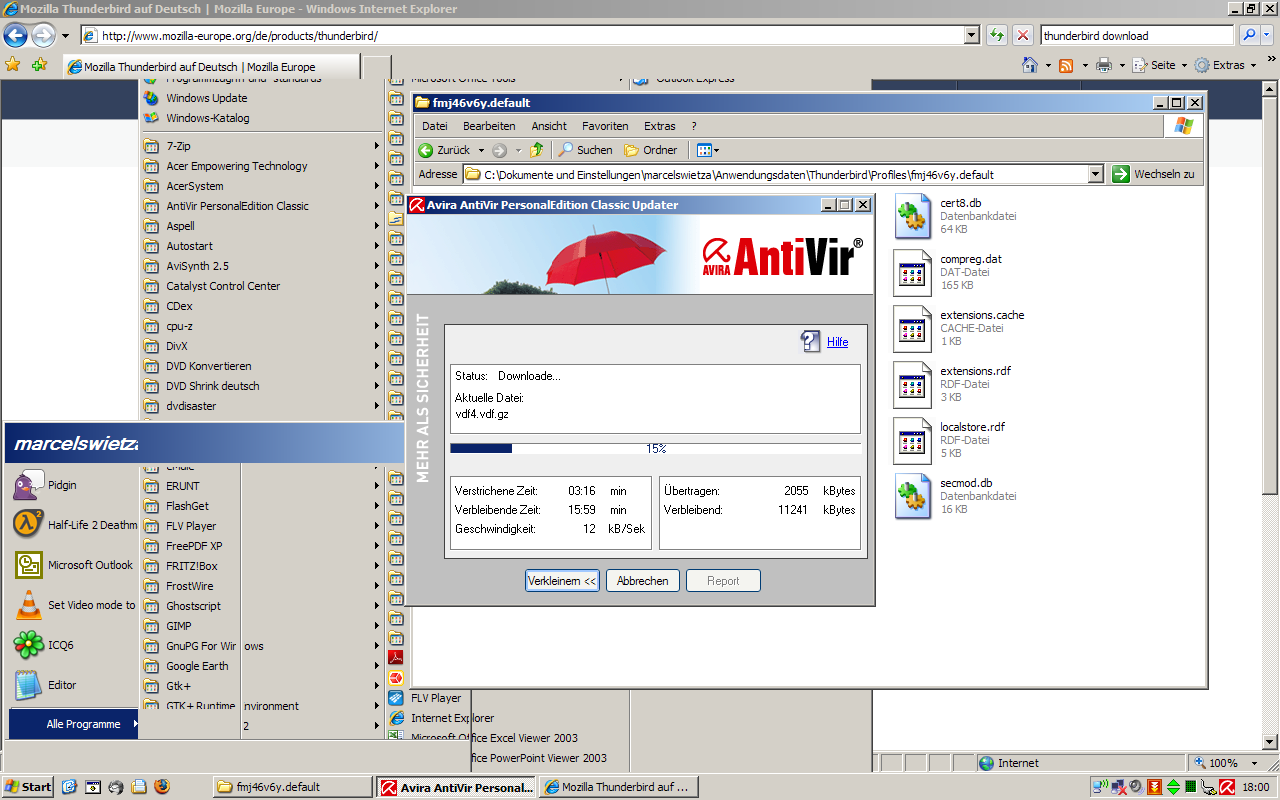1280x800 pixels.
Task: Click VLC Set Video mode entry
Action: [x=73, y=605]
